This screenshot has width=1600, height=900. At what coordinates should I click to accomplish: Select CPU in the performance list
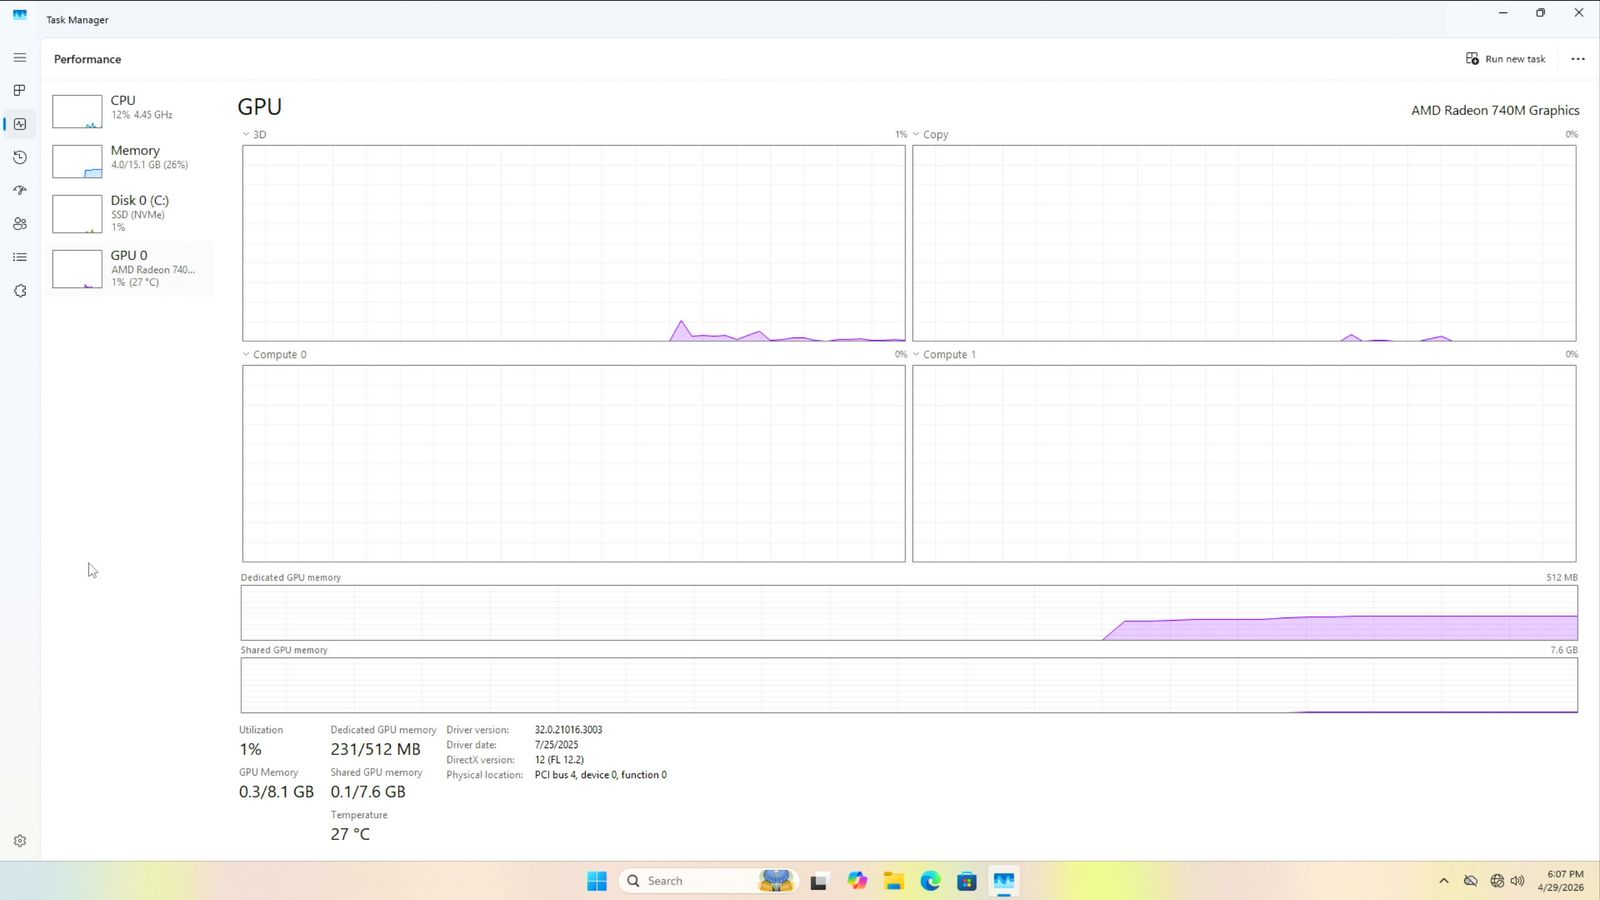coord(132,108)
